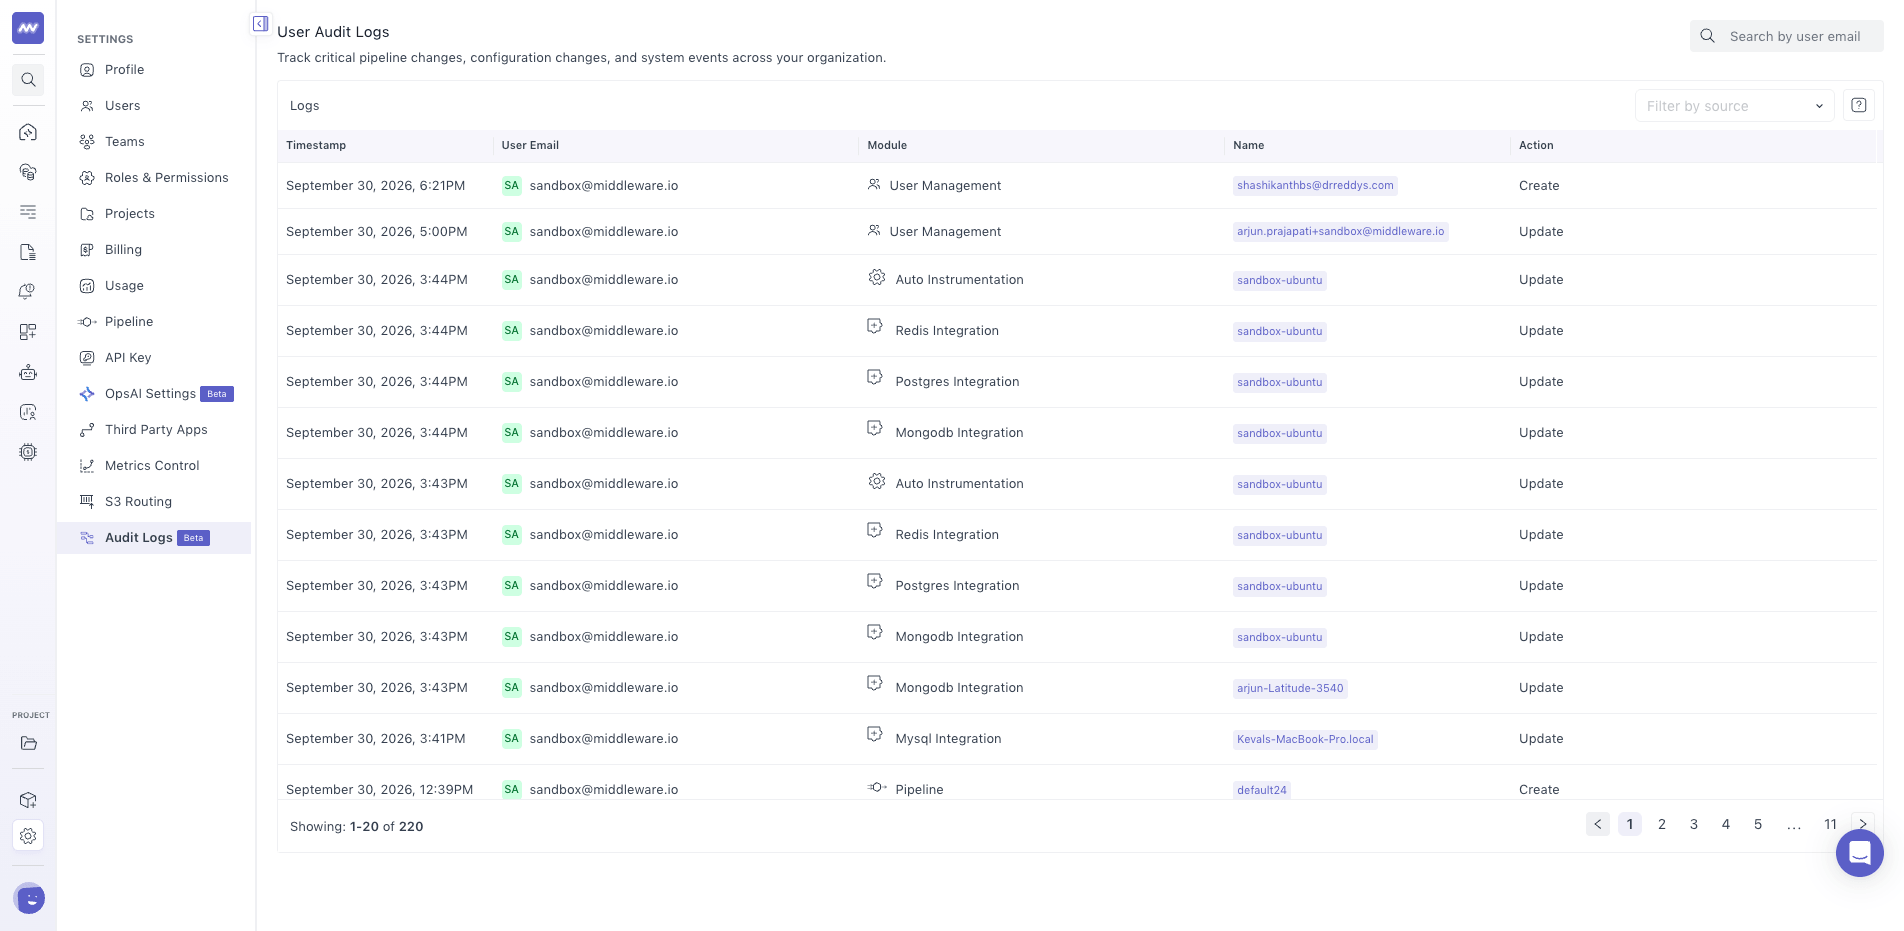Collapse the settings sidebar panel
1904x931 pixels.
[260, 24]
